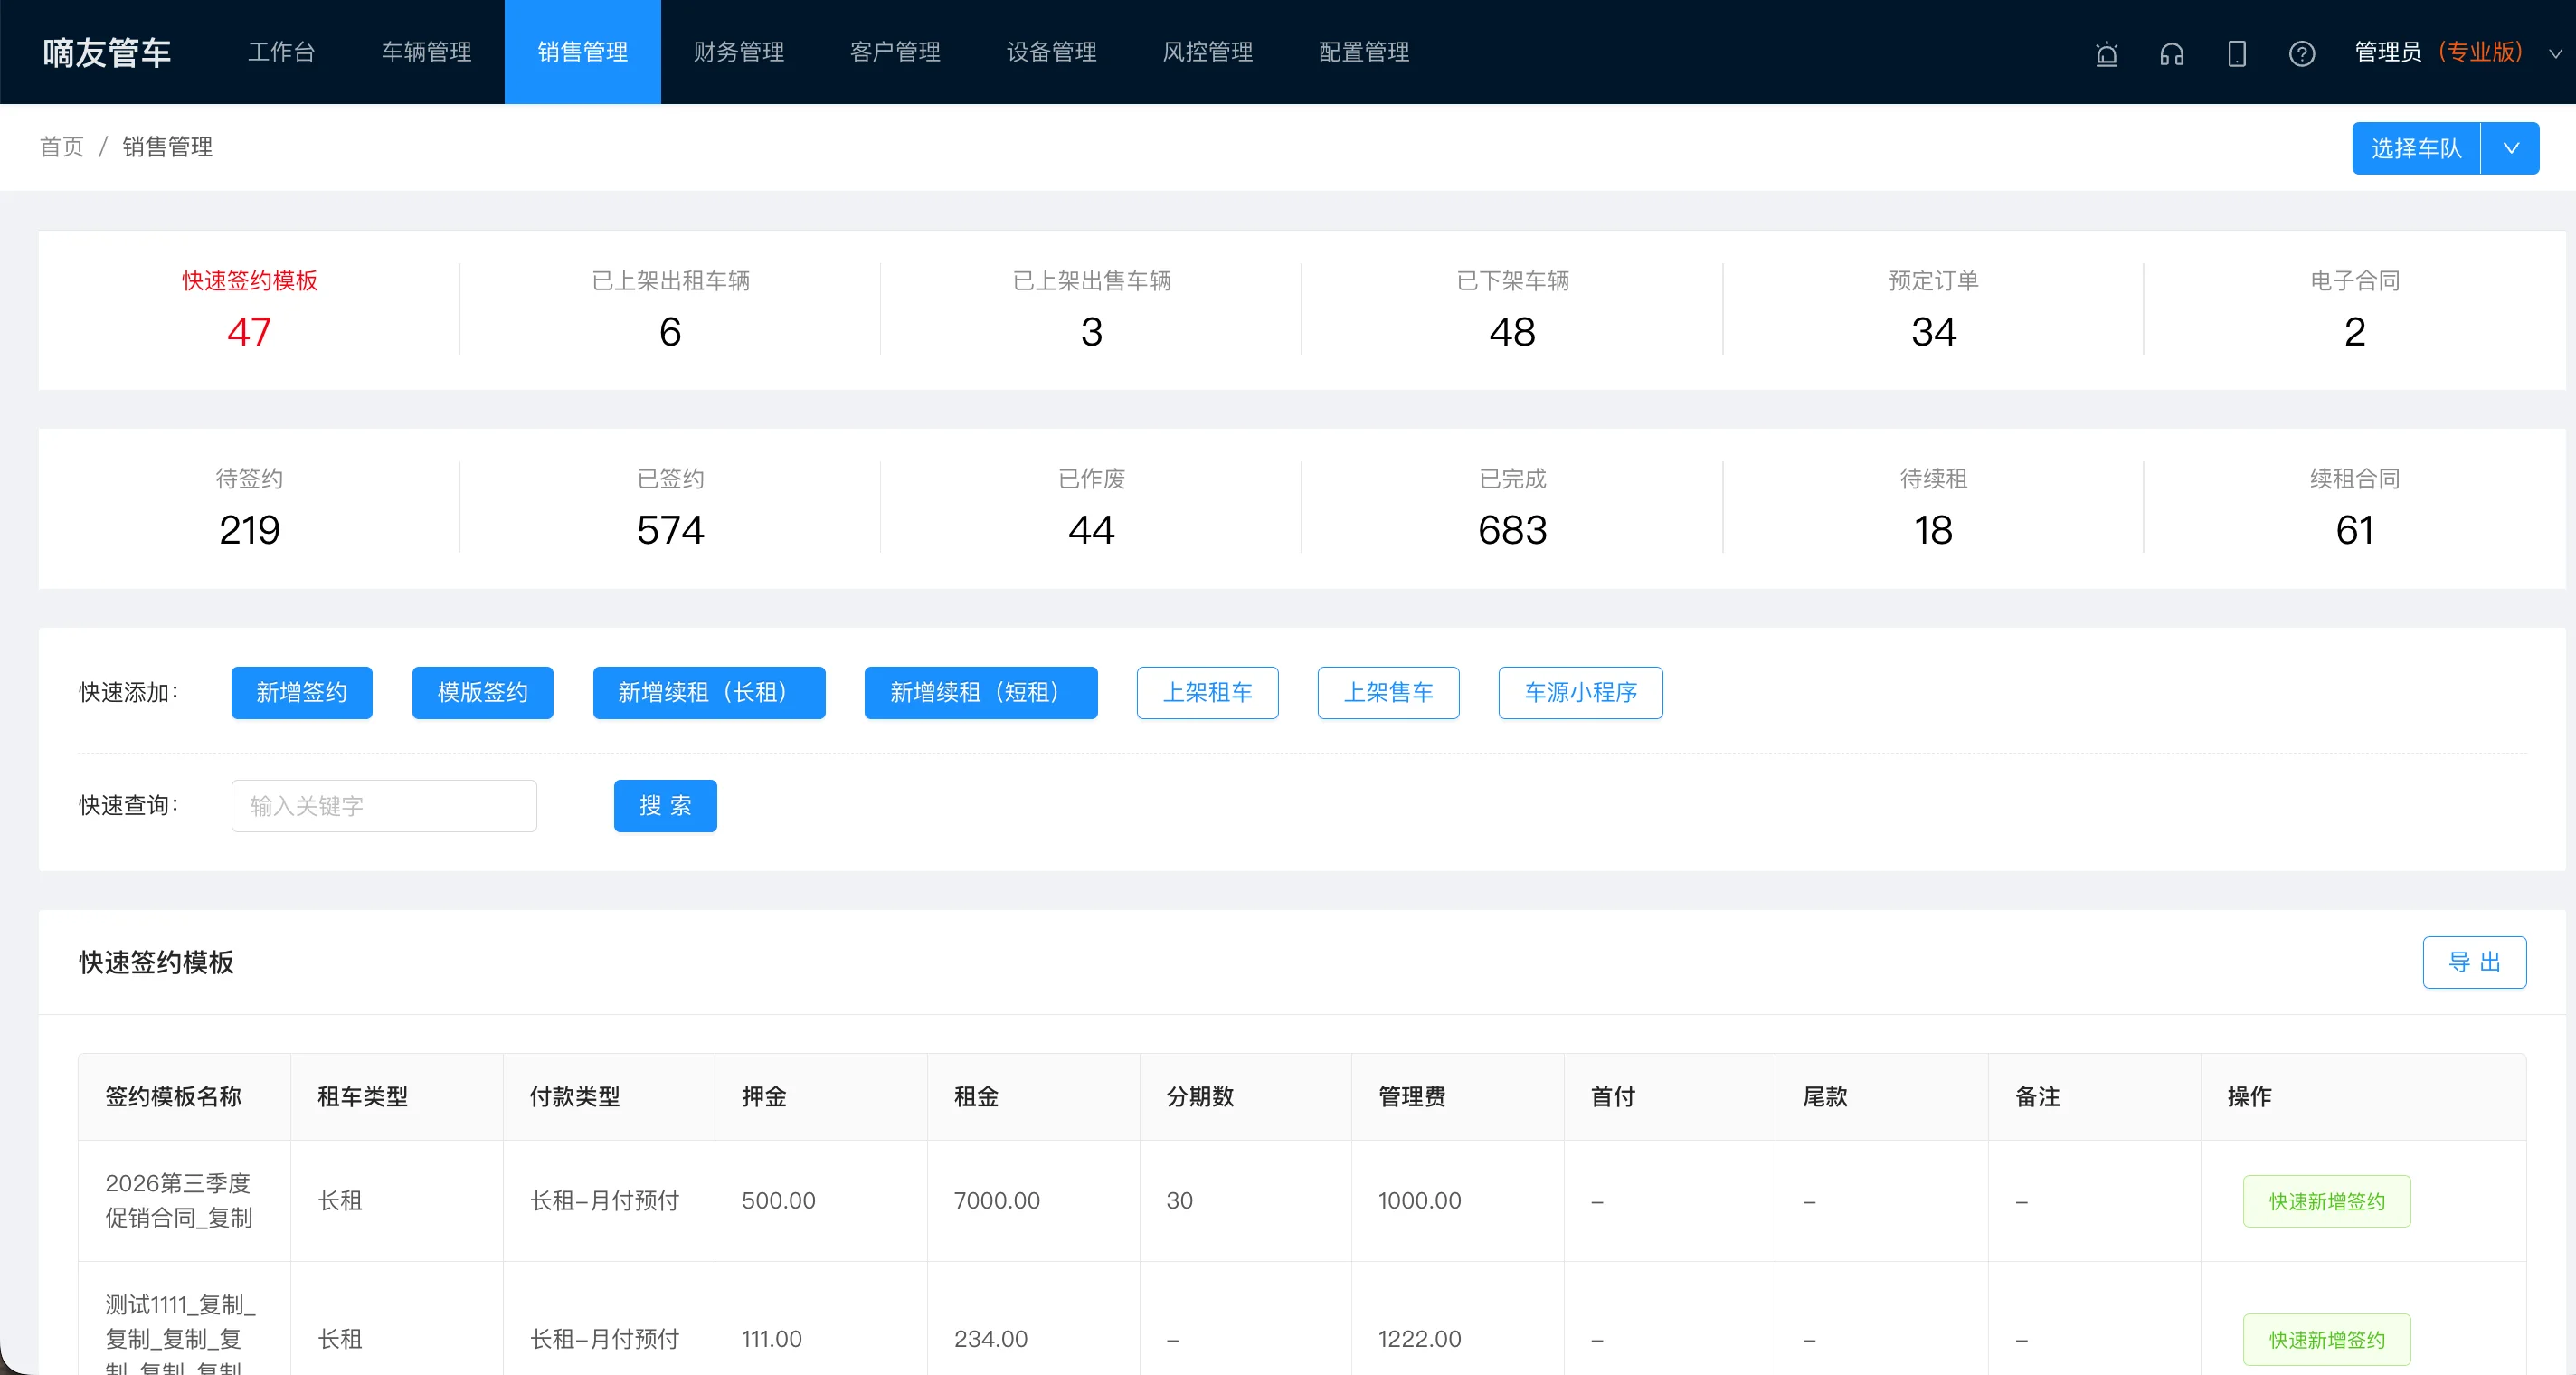Show the 待签约 contracts count card
Image resolution: width=2576 pixels, height=1375 pixels.
point(249,508)
